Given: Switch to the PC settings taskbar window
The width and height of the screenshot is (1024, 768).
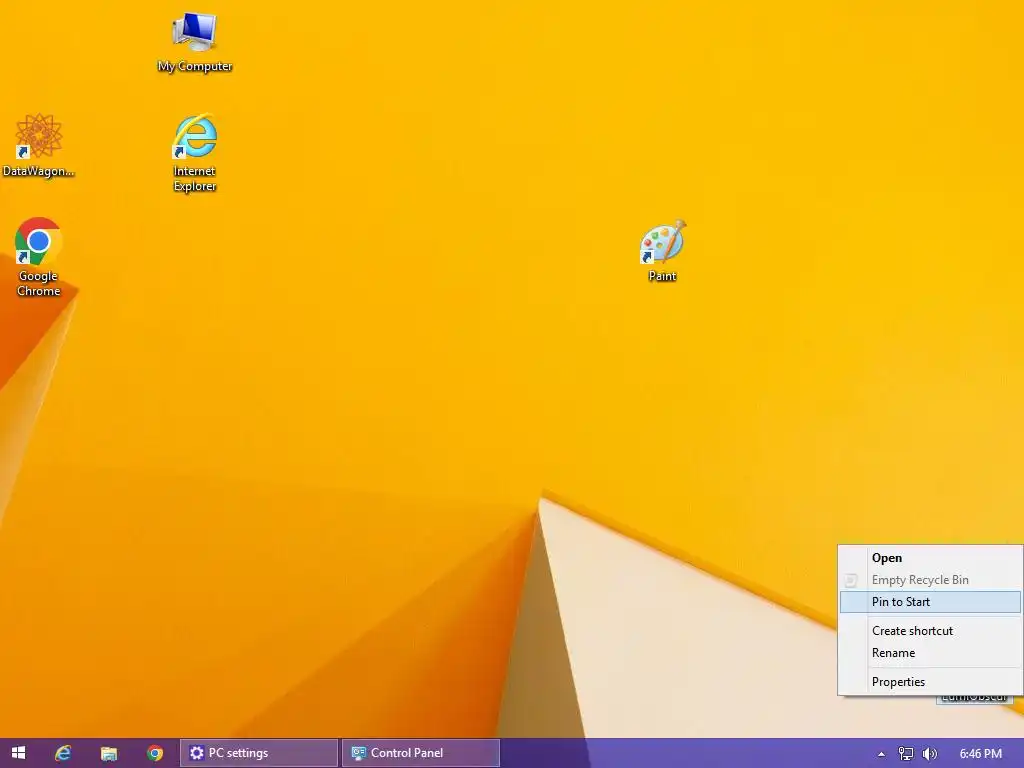Looking at the screenshot, I should click(259, 753).
